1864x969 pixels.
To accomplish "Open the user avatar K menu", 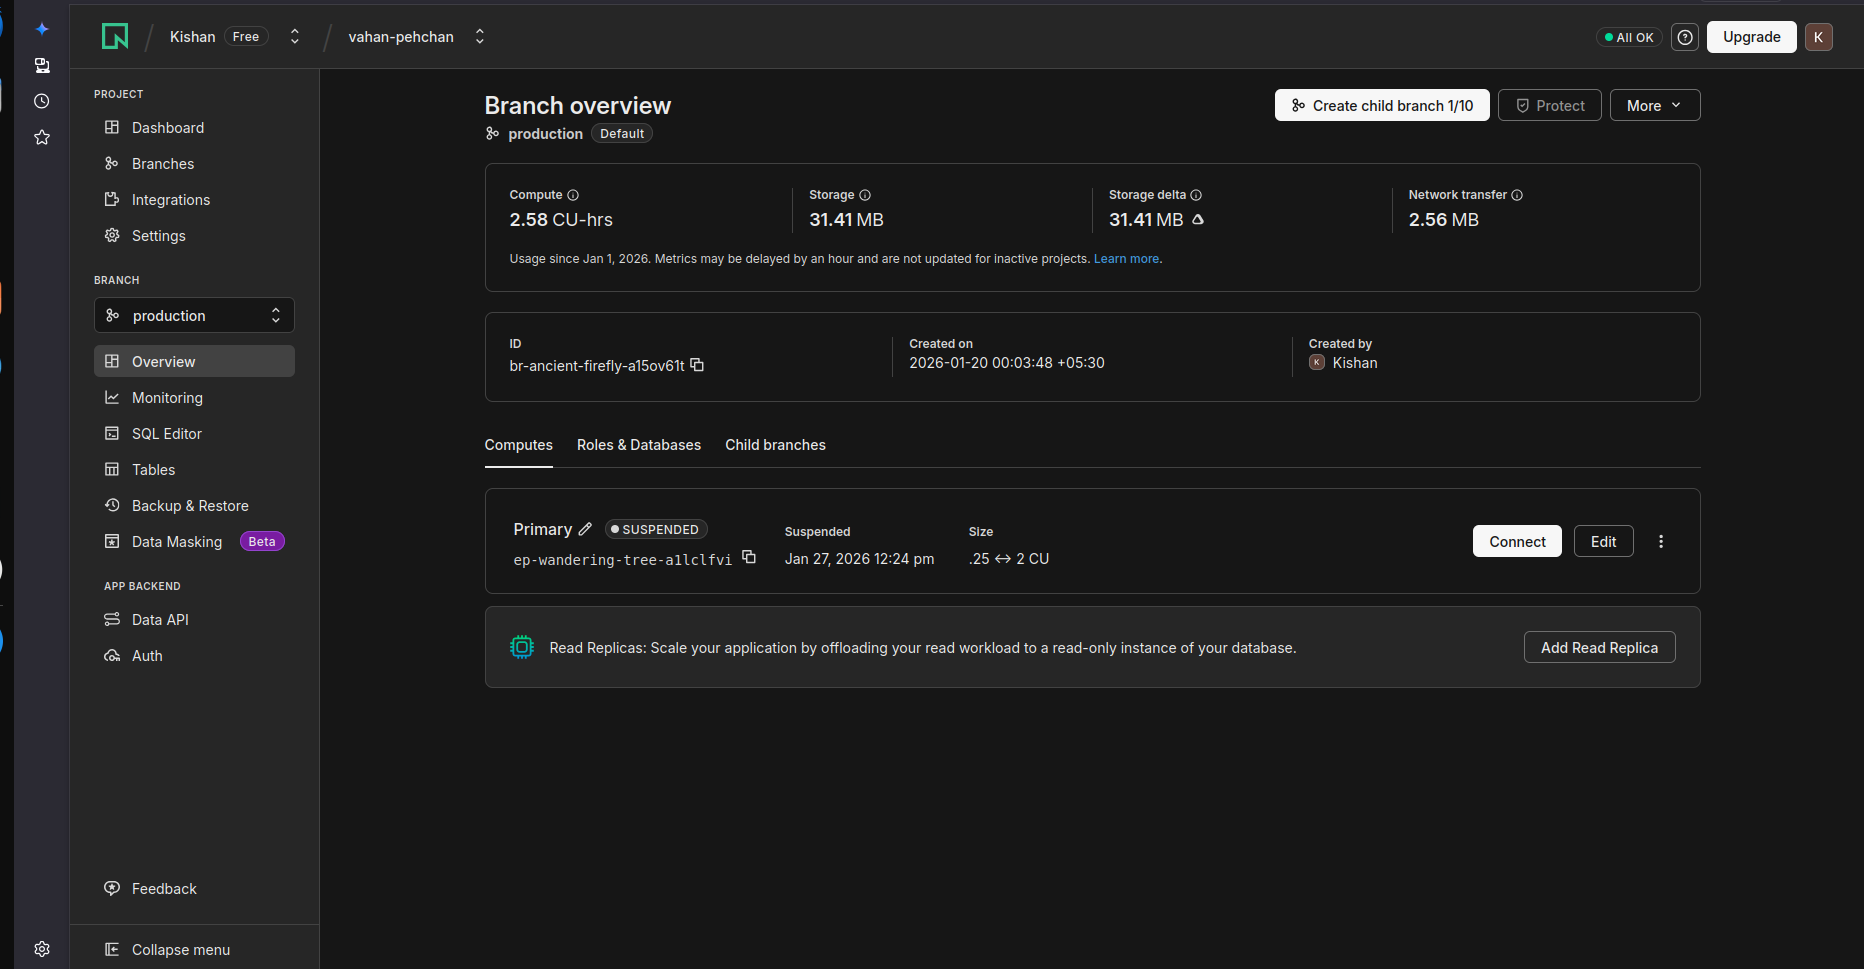I will (1818, 37).
